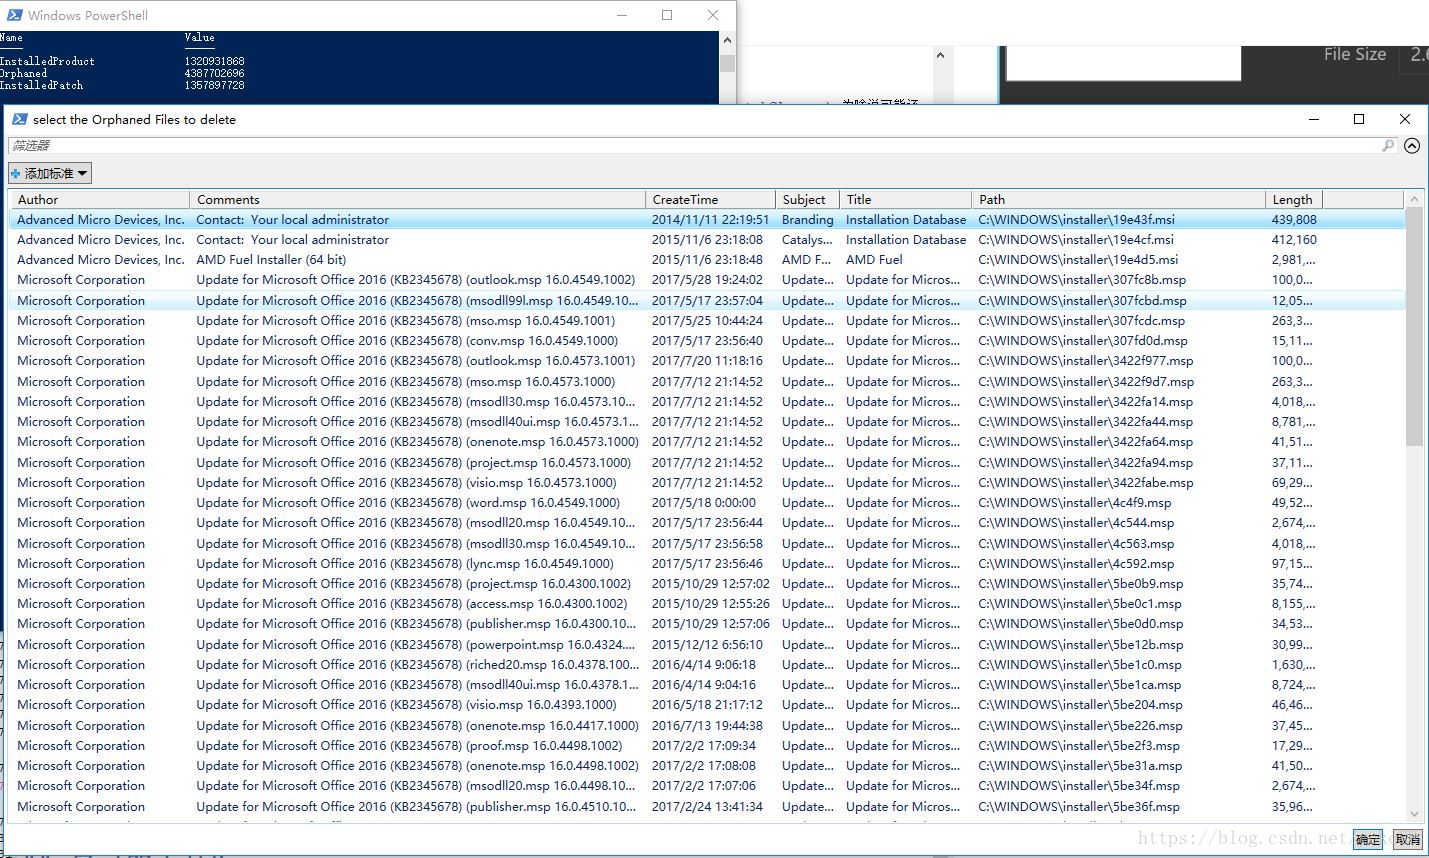Select row onenote.msp 16.0.4417.1000

point(706,725)
